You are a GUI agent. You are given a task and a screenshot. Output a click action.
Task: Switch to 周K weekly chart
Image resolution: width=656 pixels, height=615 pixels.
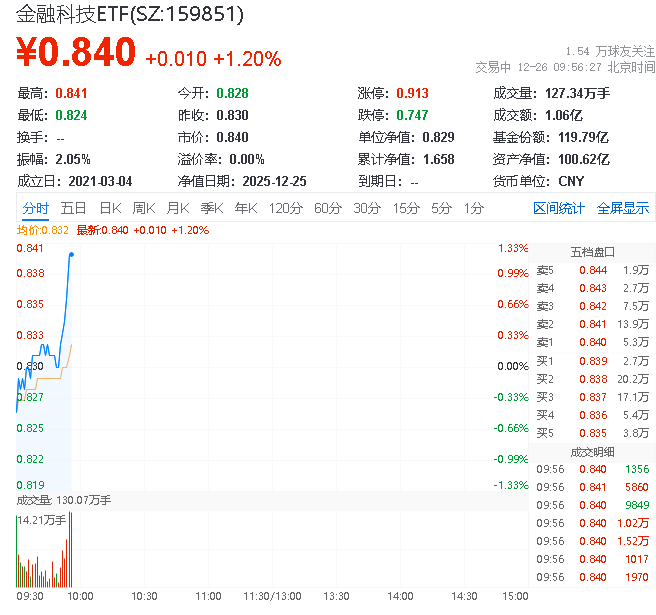pyautogui.click(x=144, y=208)
